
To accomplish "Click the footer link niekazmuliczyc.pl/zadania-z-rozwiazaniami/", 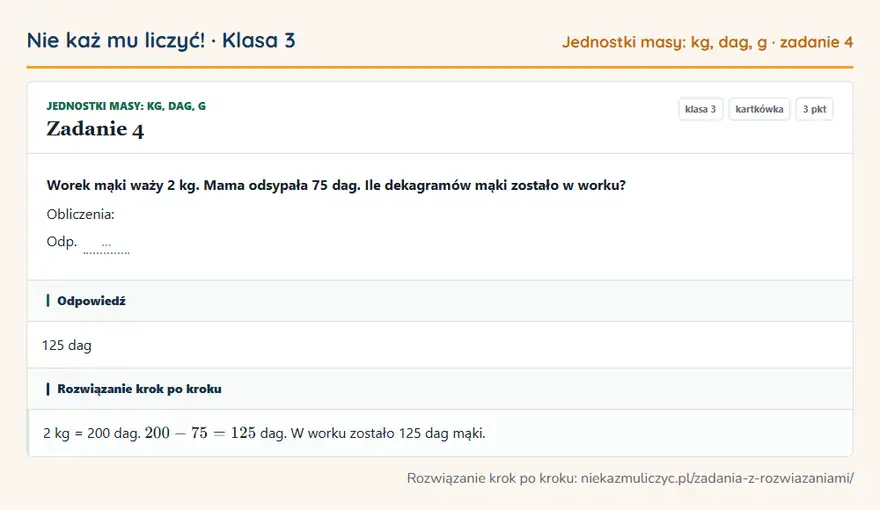I will pos(717,478).
